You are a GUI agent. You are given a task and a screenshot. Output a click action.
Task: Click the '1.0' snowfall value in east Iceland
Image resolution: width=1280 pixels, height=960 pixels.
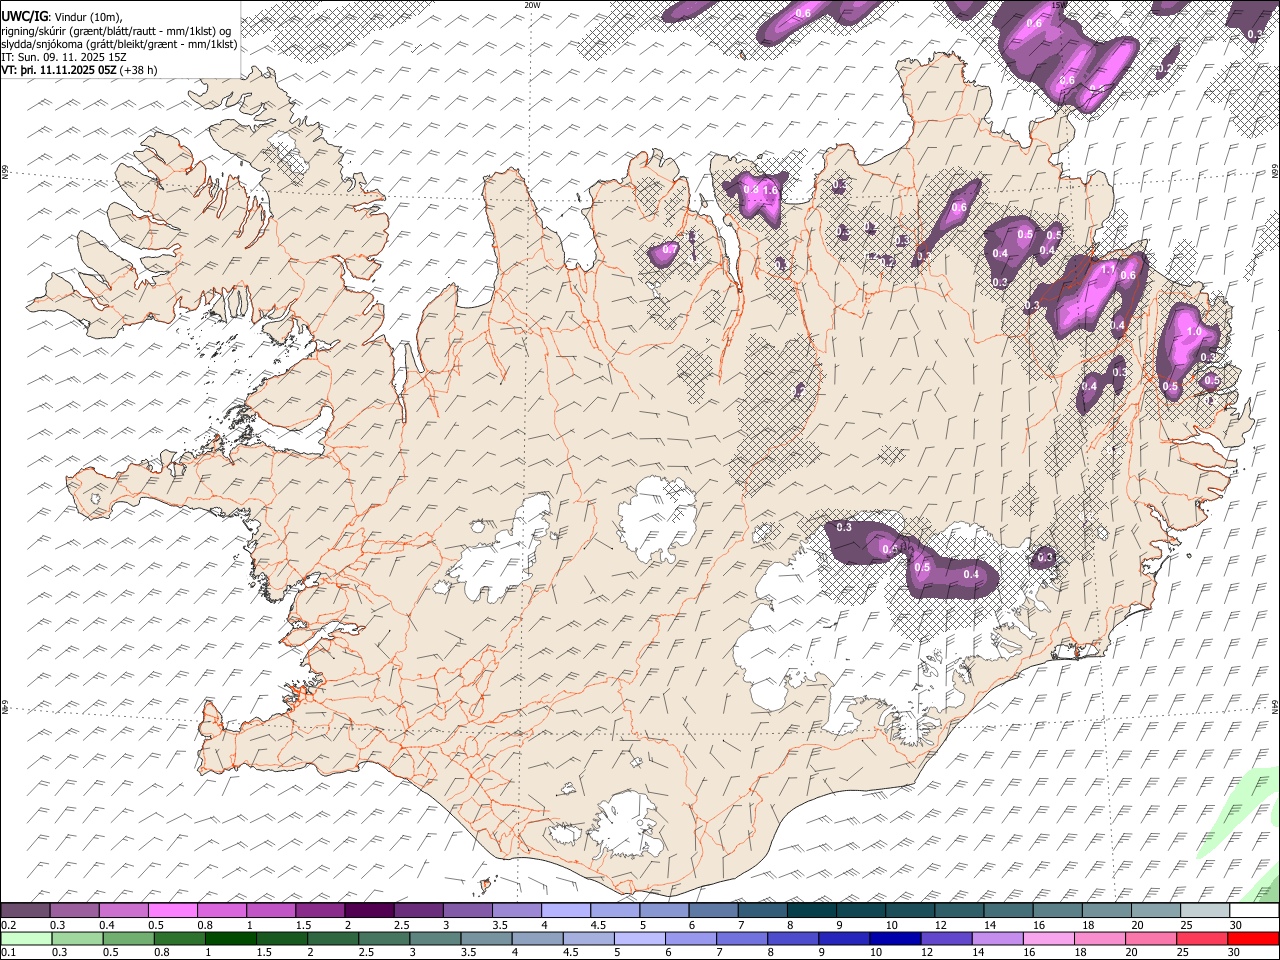point(1193,332)
